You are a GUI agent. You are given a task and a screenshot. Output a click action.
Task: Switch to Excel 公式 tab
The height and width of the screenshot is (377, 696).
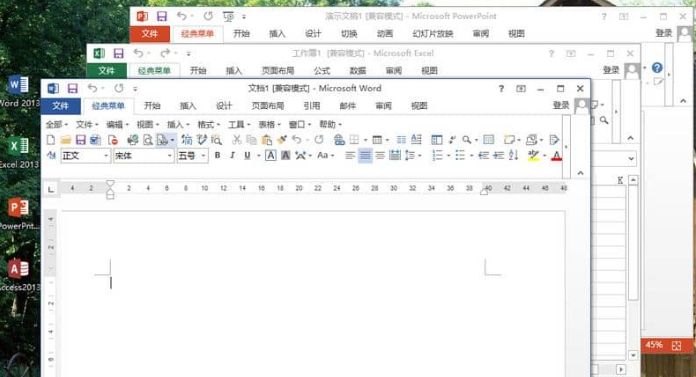[x=322, y=71]
